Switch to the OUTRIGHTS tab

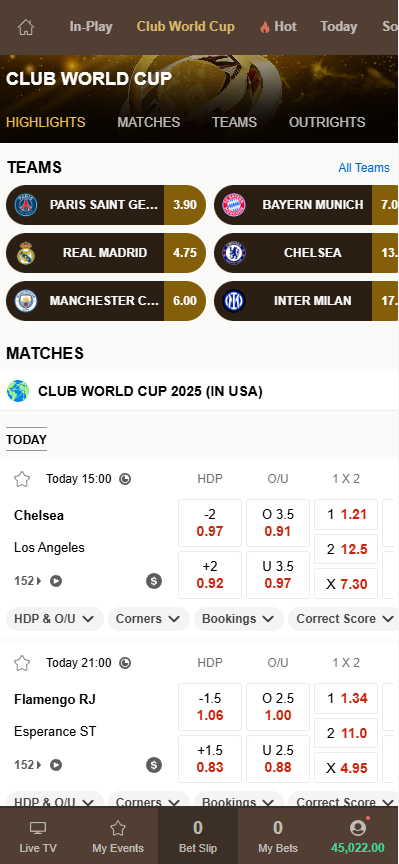327,122
